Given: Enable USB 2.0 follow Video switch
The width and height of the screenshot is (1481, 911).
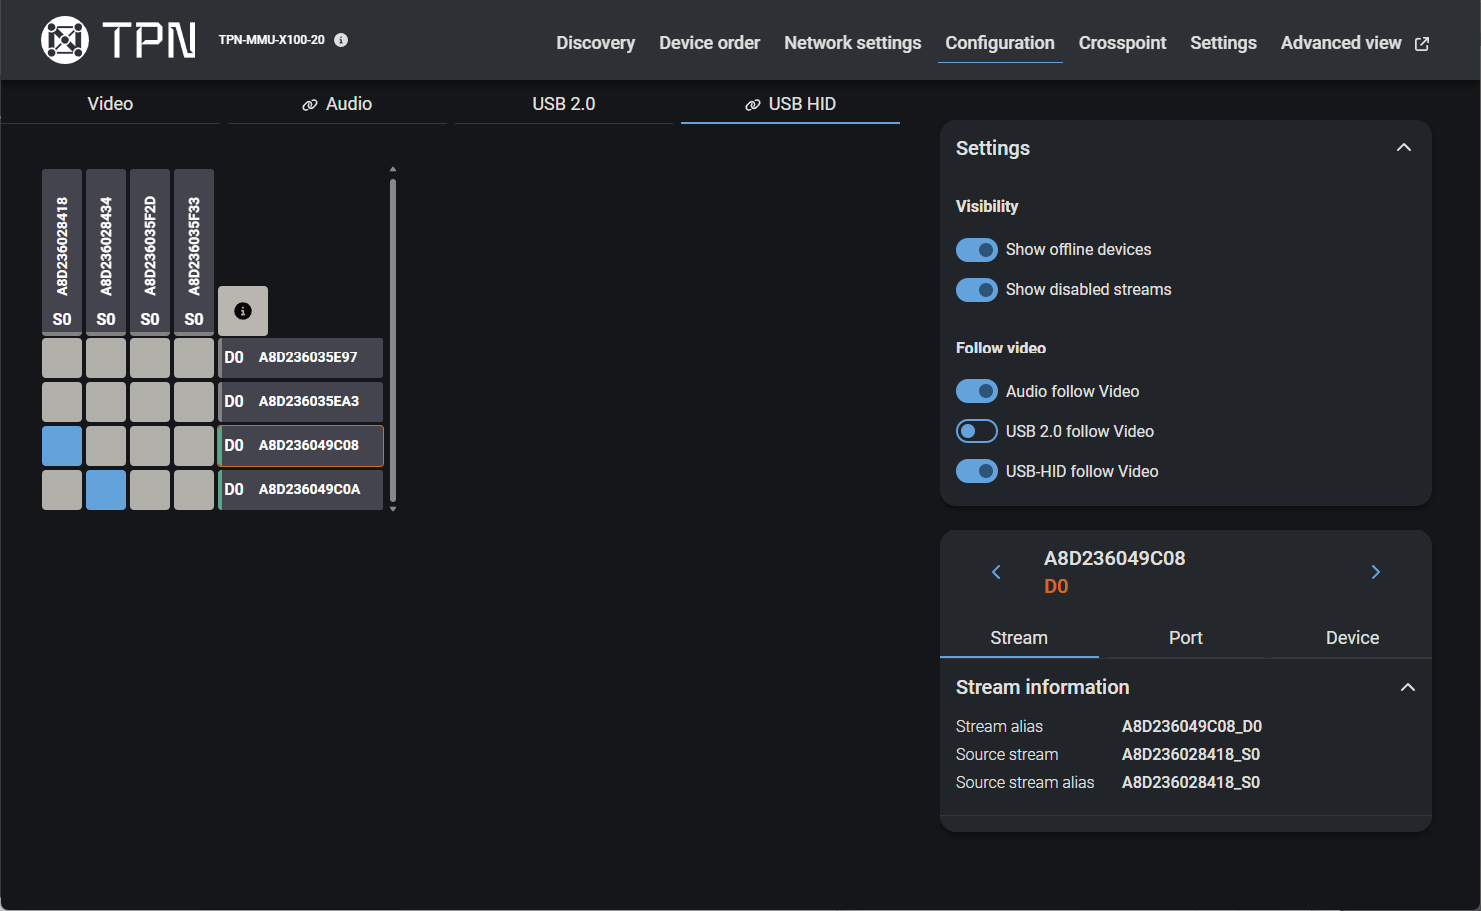Looking at the screenshot, I should [977, 431].
